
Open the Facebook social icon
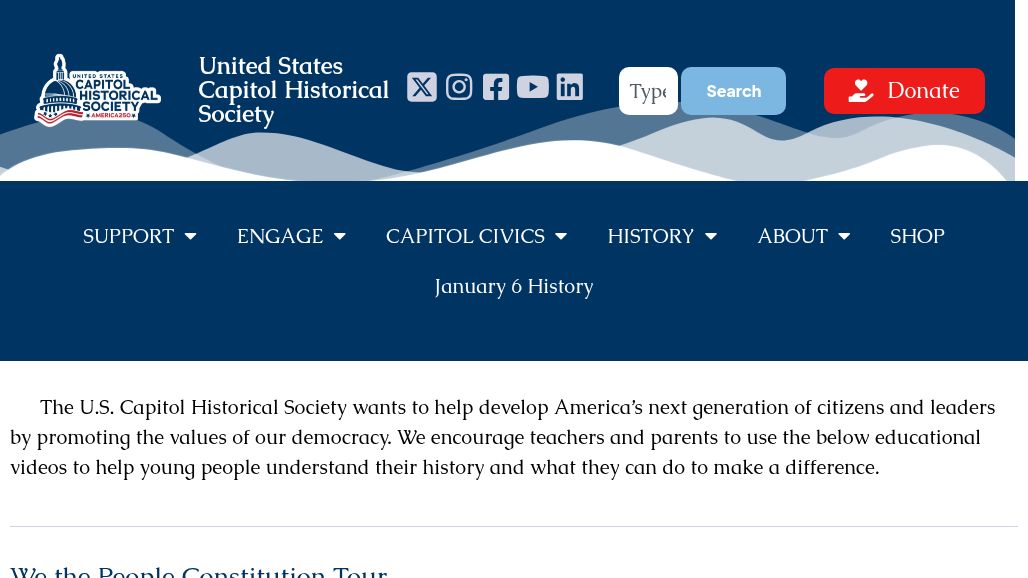(x=496, y=87)
